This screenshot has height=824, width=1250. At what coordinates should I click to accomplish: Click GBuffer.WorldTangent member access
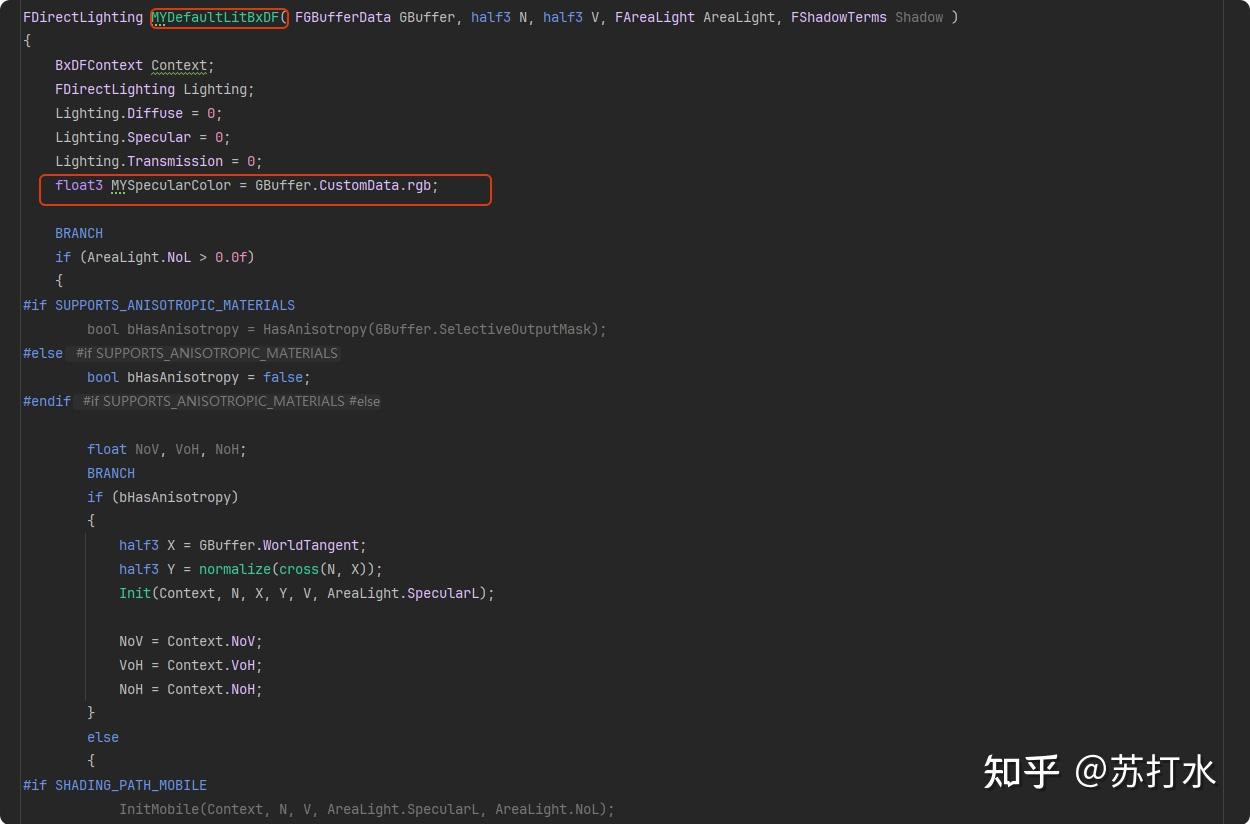tap(279, 545)
